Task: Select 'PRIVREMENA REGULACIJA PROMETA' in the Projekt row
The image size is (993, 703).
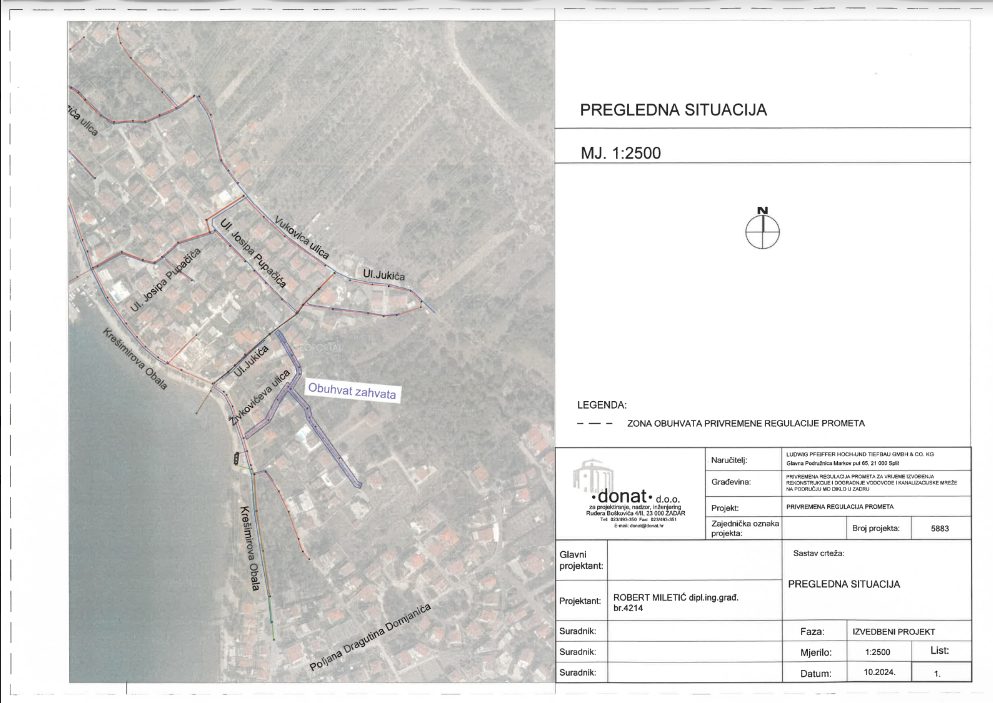Action: (x=840, y=507)
